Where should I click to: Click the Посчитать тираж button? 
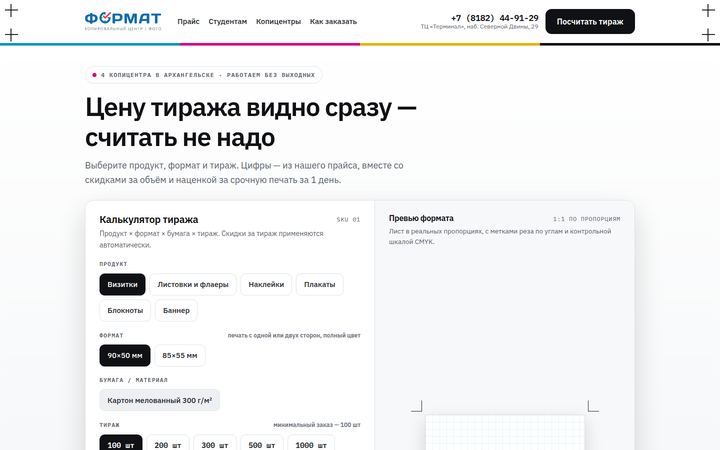tap(590, 22)
